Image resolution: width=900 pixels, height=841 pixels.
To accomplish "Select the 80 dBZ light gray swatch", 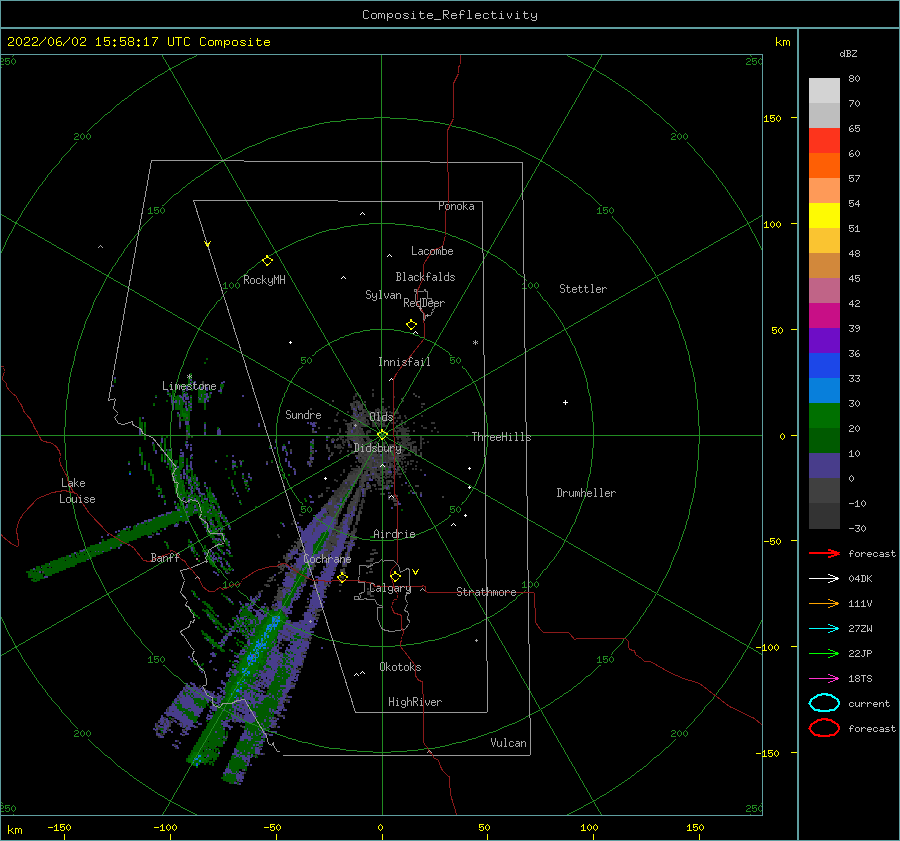I will [x=824, y=90].
